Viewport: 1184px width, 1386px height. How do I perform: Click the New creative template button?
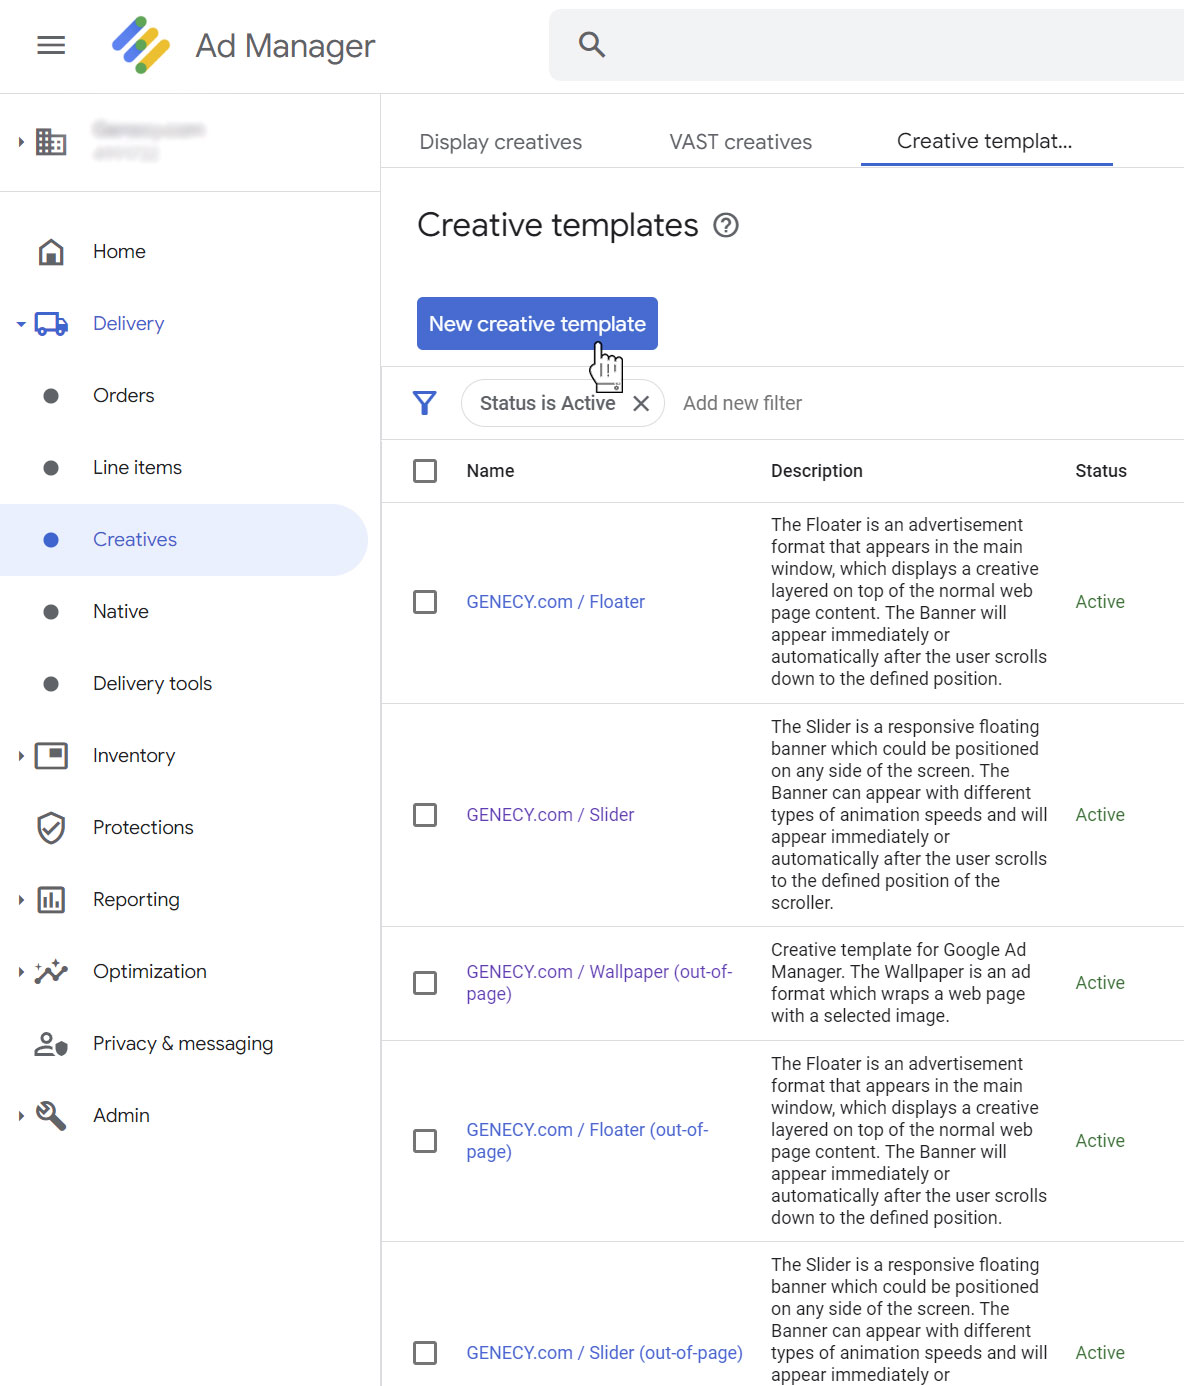(x=536, y=323)
